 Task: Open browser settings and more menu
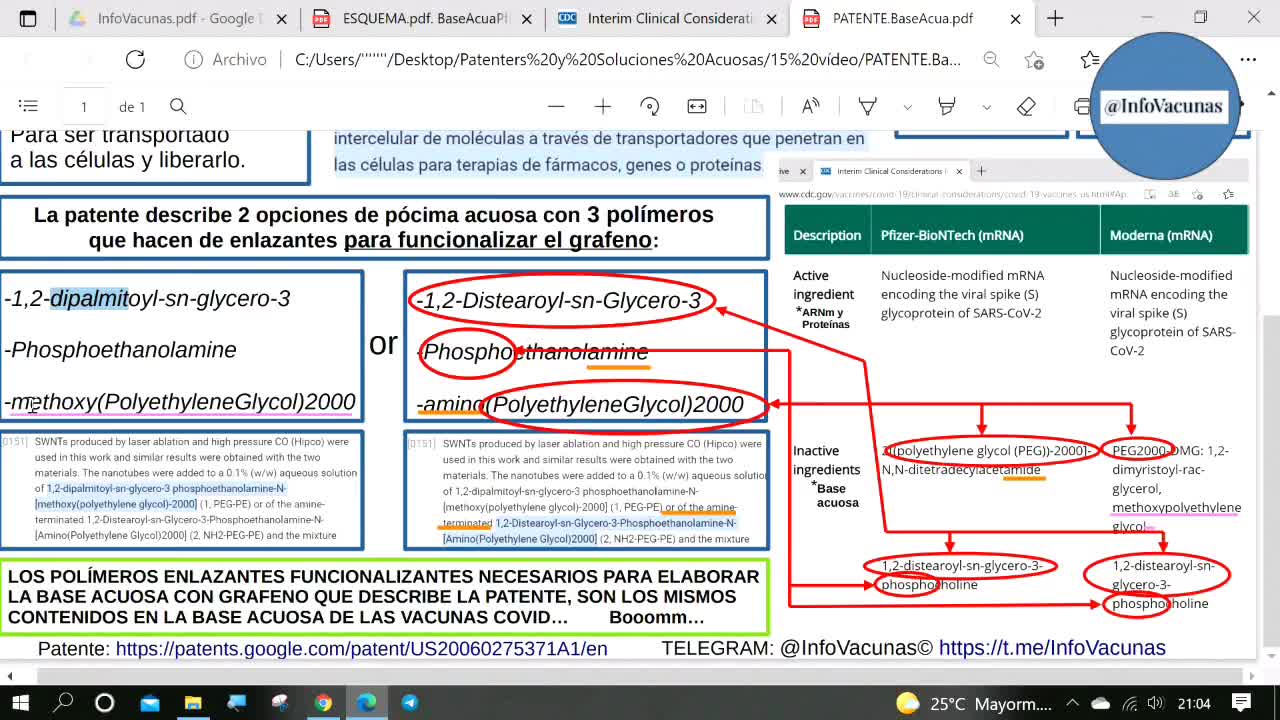tap(1248, 60)
